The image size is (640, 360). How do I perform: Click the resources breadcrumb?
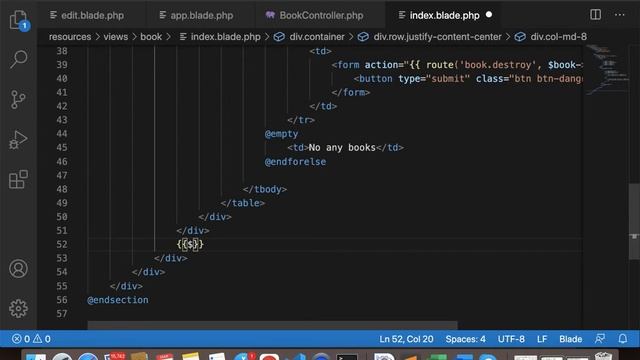point(70,37)
